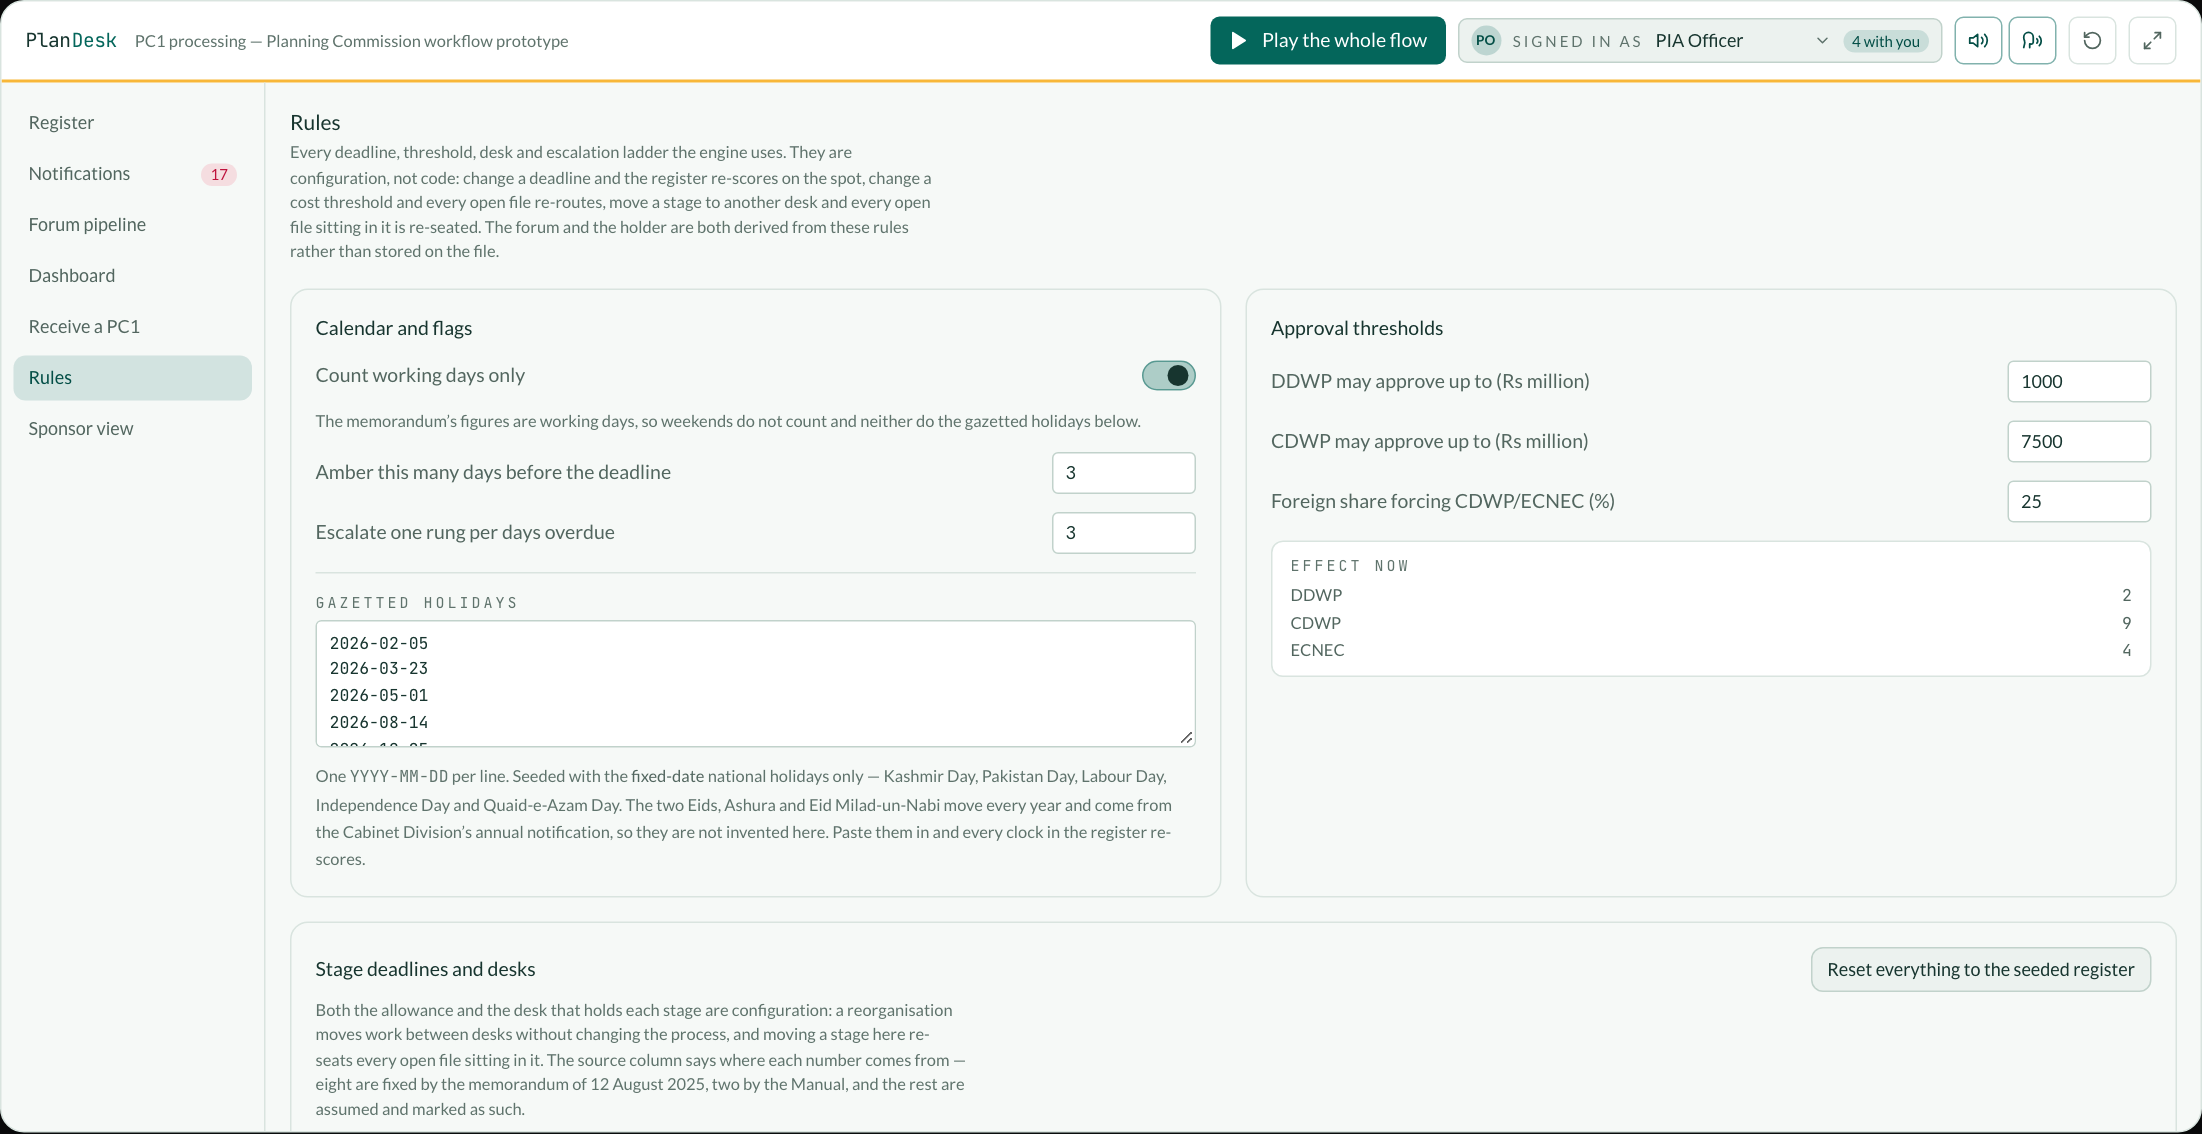Toggle 'Count working days only' switch
Viewport: 2202px width, 1134px height.
click(x=1169, y=376)
